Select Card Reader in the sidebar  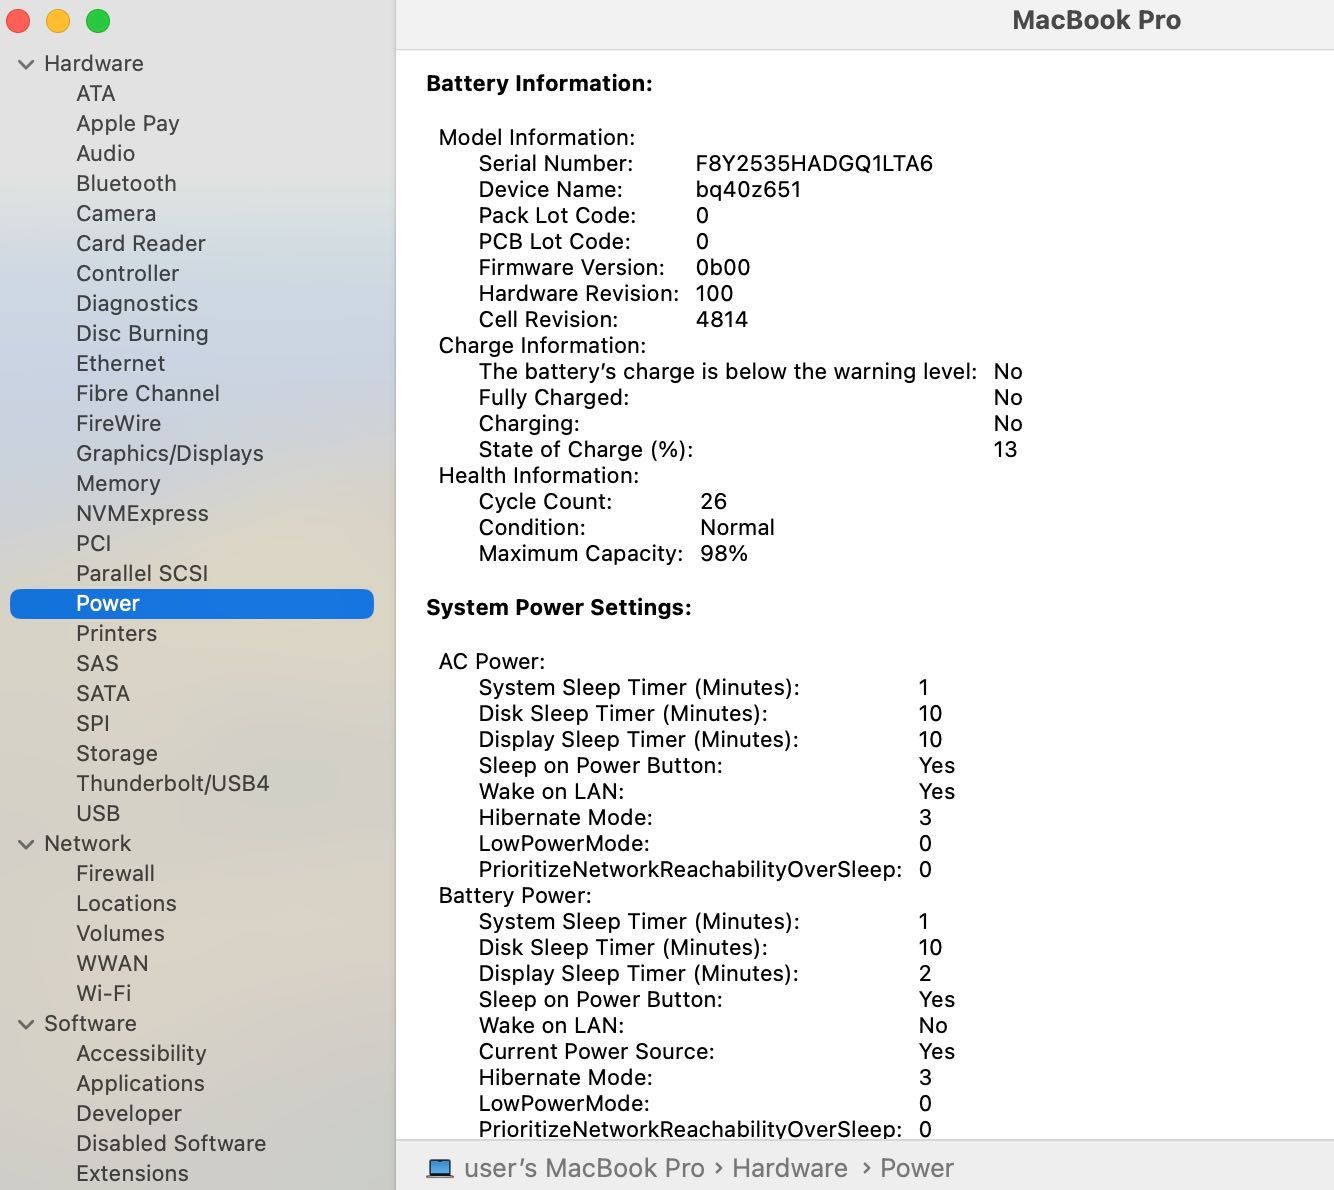point(141,243)
